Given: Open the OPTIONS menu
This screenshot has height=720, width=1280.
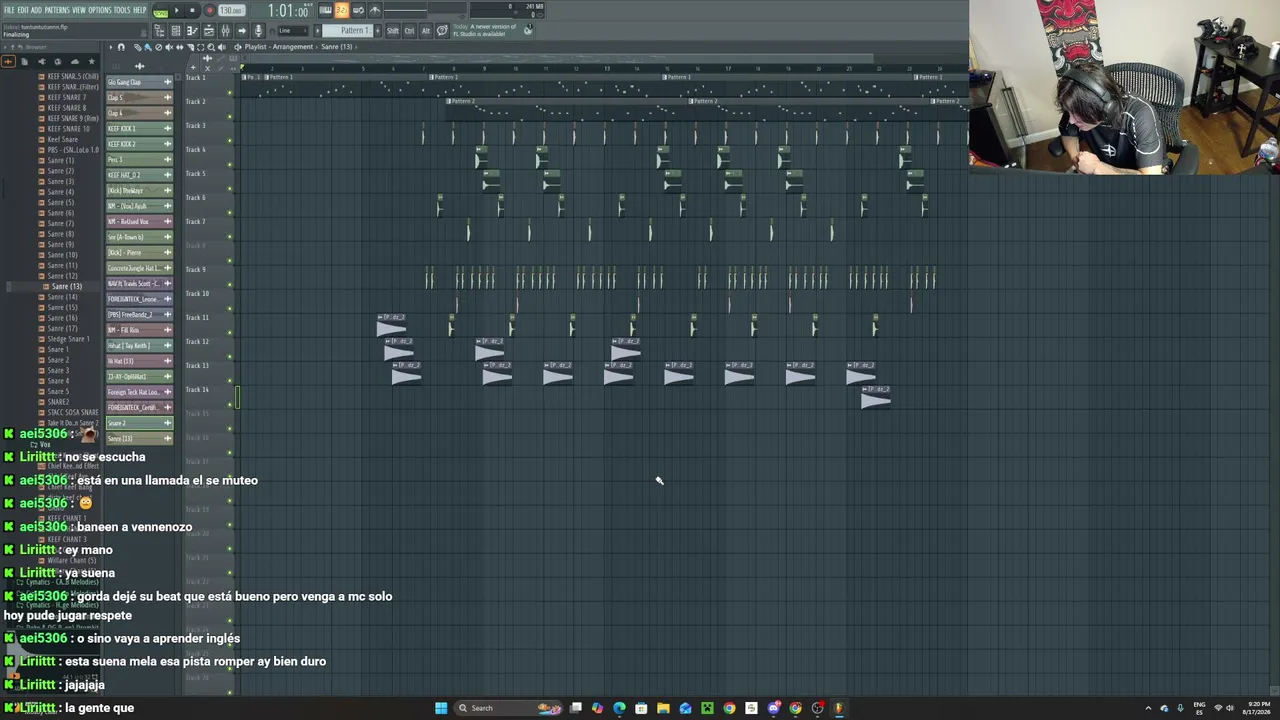Looking at the screenshot, I should pyautogui.click(x=100, y=10).
